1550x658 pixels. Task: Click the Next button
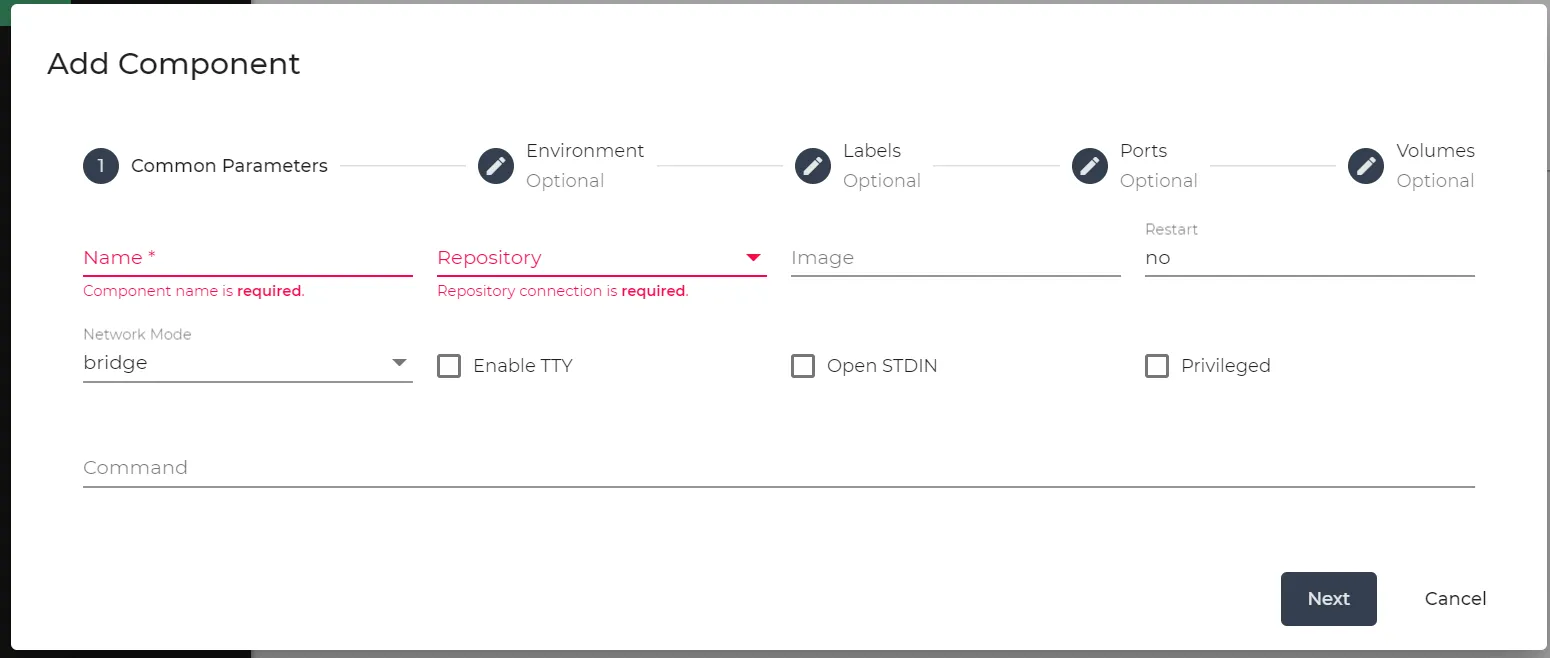(x=1329, y=599)
